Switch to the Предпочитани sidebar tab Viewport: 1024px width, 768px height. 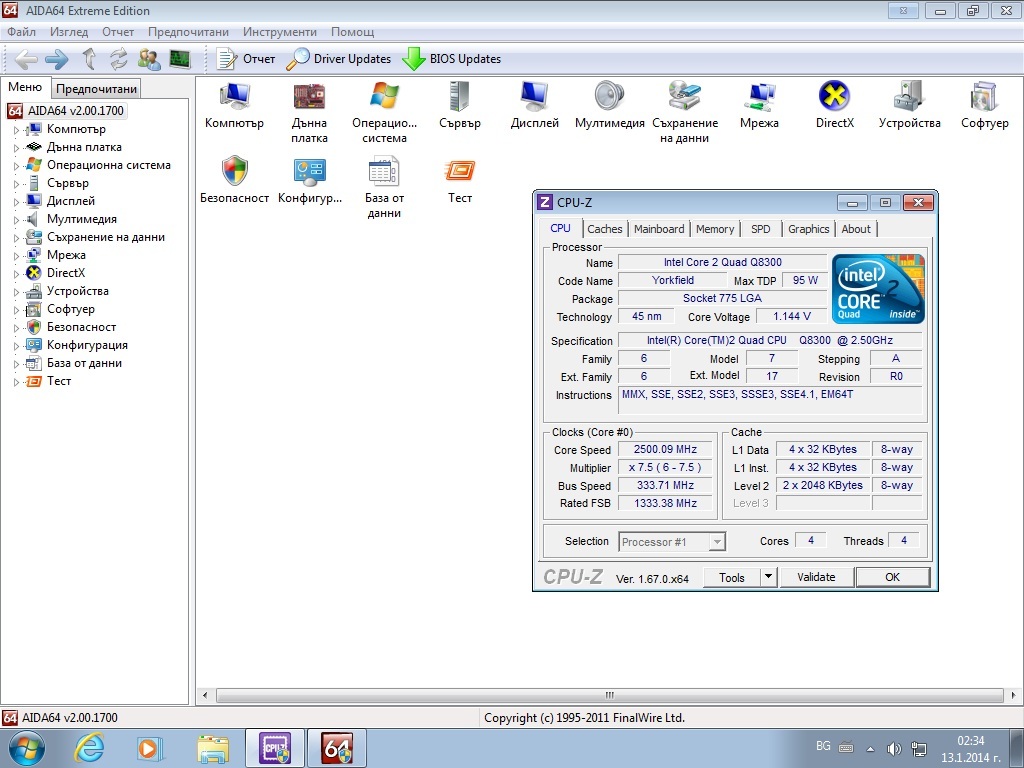pyautogui.click(x=97, y=89)
